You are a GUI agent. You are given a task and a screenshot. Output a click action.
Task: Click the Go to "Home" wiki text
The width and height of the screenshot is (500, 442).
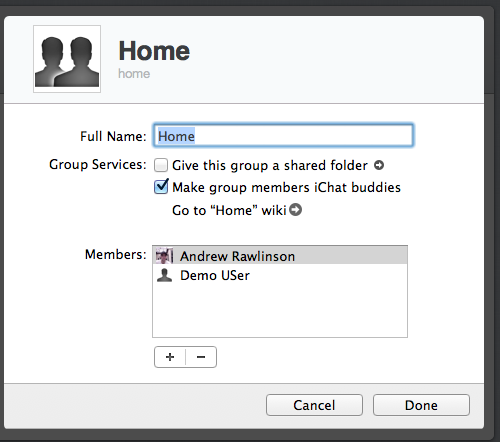coord(229,210)
